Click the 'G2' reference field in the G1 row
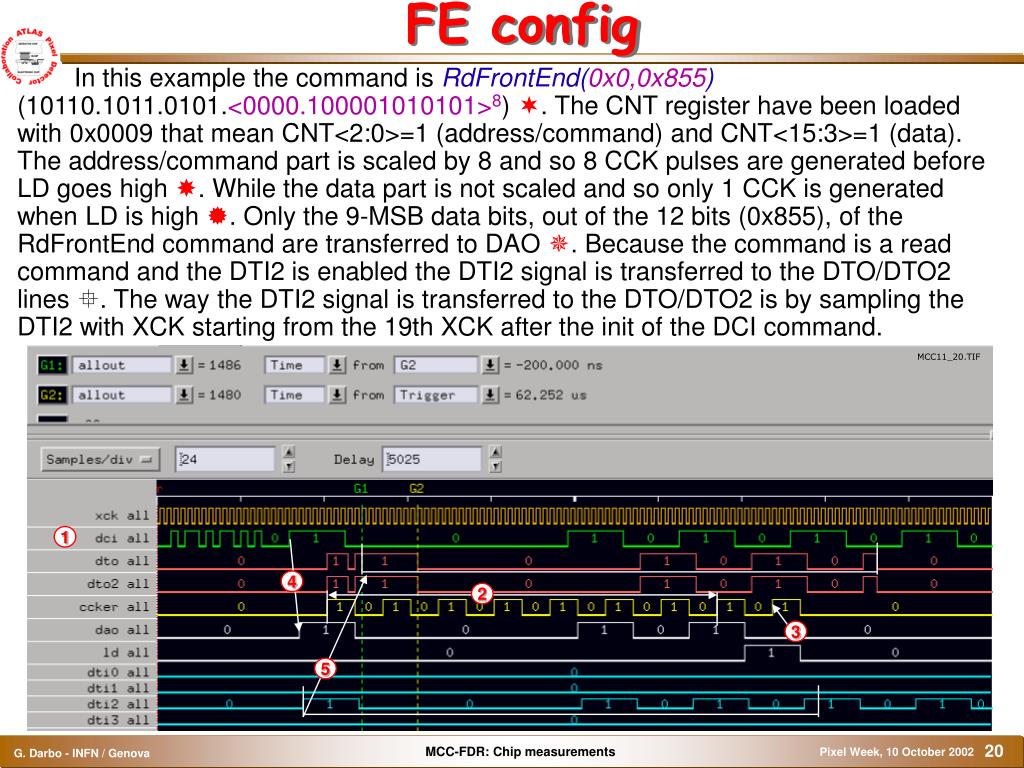The width and height of the screenshot is (1024, 768). click(435, 365)
